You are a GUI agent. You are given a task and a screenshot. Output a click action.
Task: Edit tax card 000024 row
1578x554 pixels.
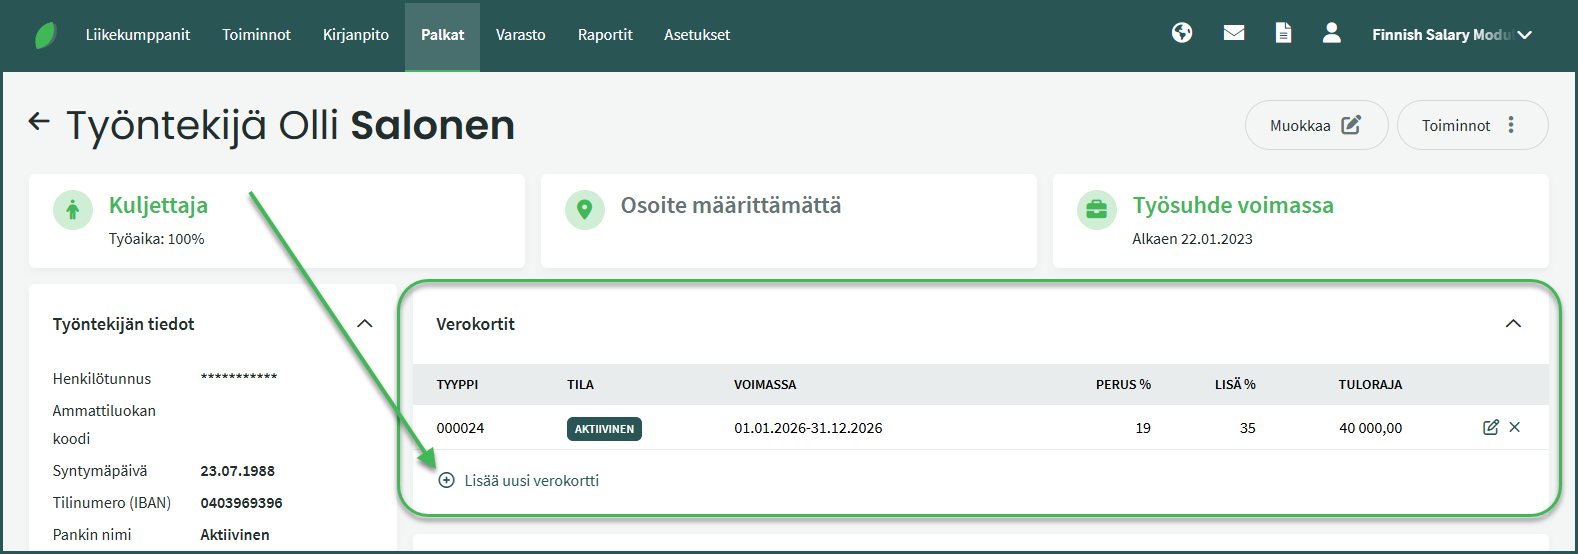pyautogui.click(x=1490, y=427)
